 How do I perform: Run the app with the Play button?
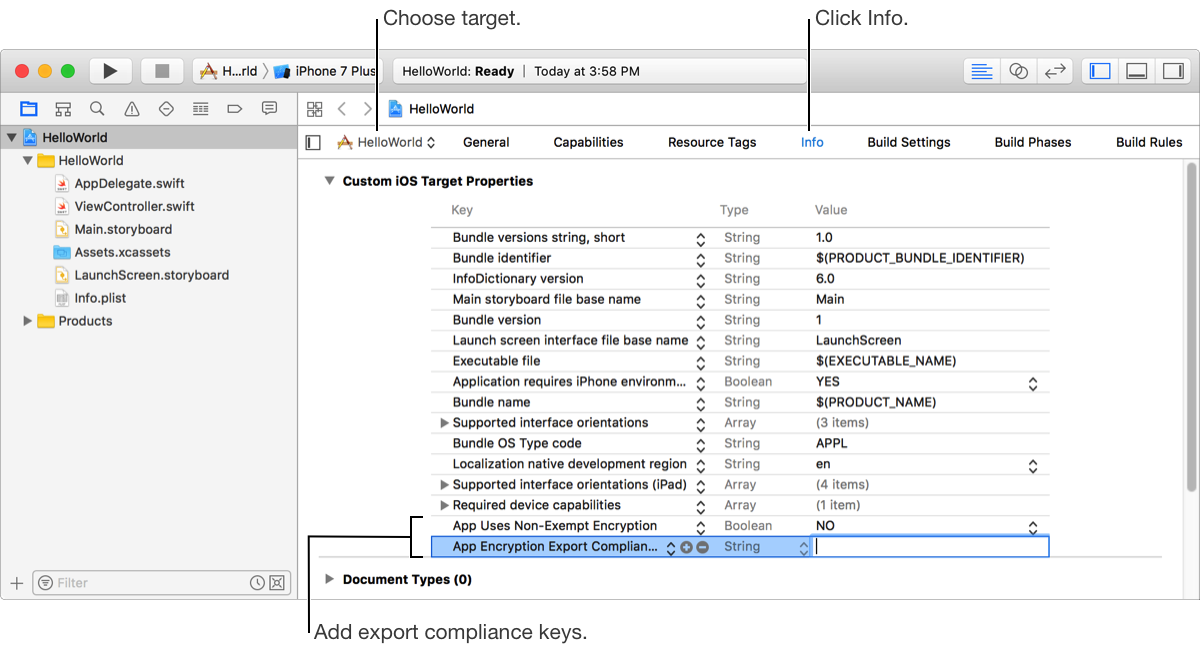[111, 71]
